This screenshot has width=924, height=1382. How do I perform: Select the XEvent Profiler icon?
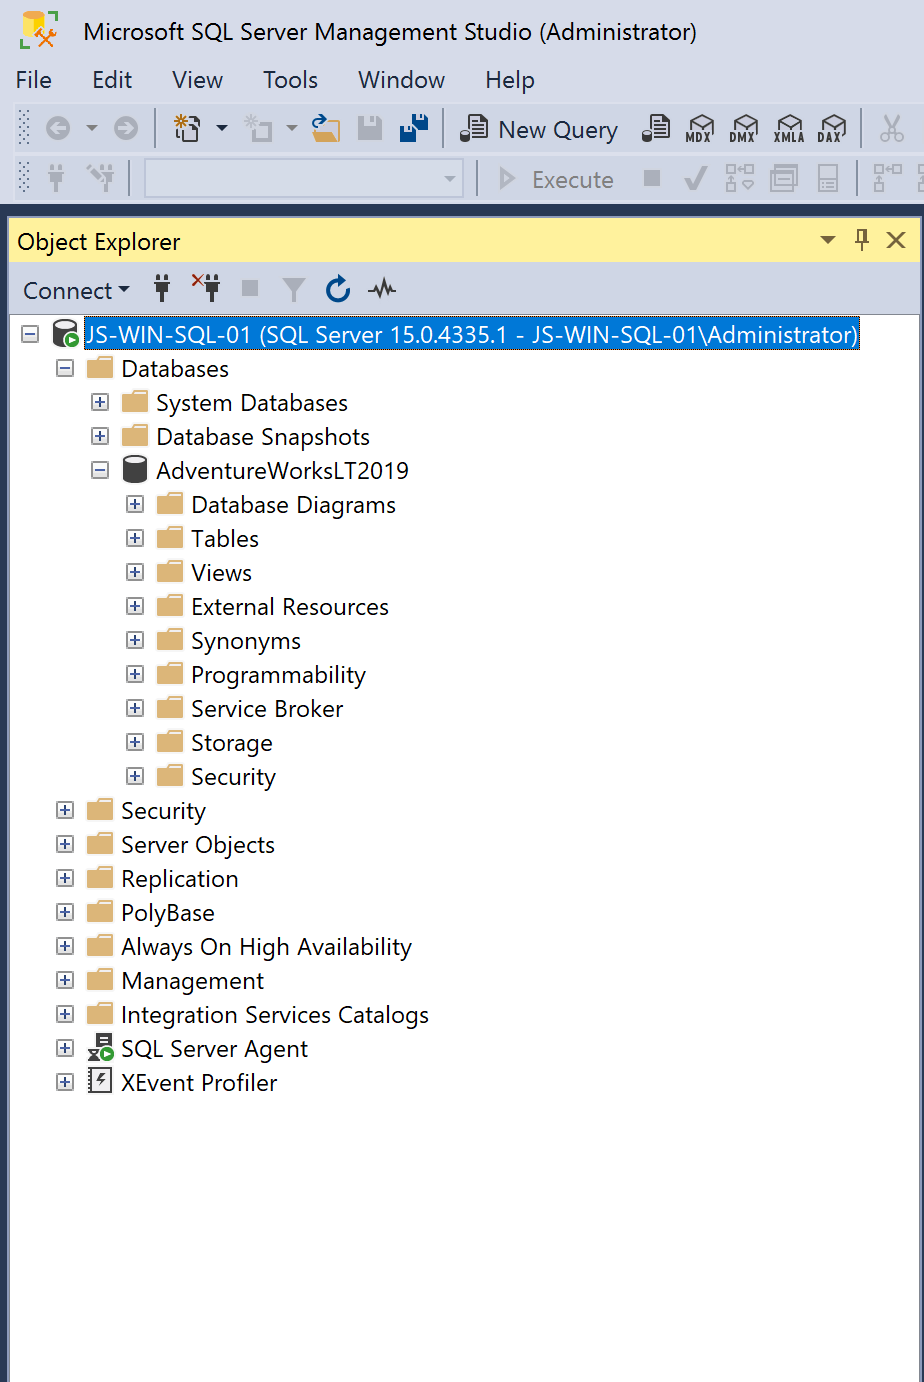[x=100, y=1081]
